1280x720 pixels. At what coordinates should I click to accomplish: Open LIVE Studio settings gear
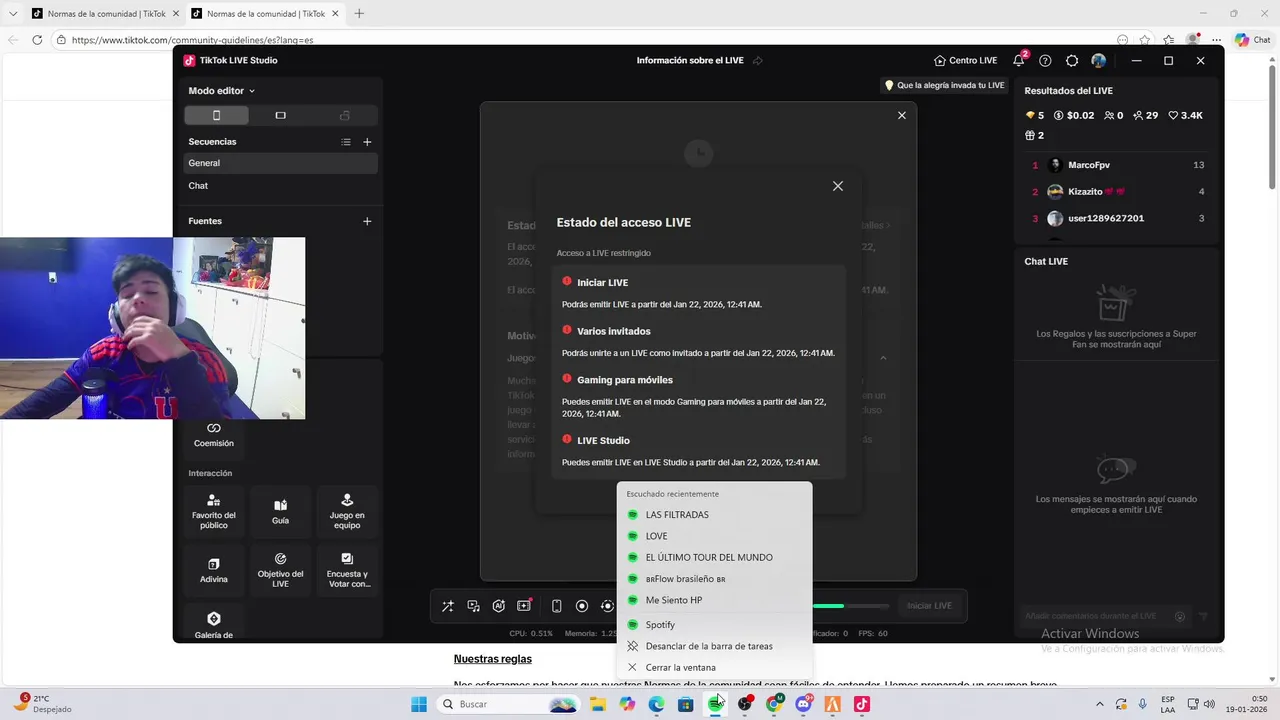tap(1072, 61)
